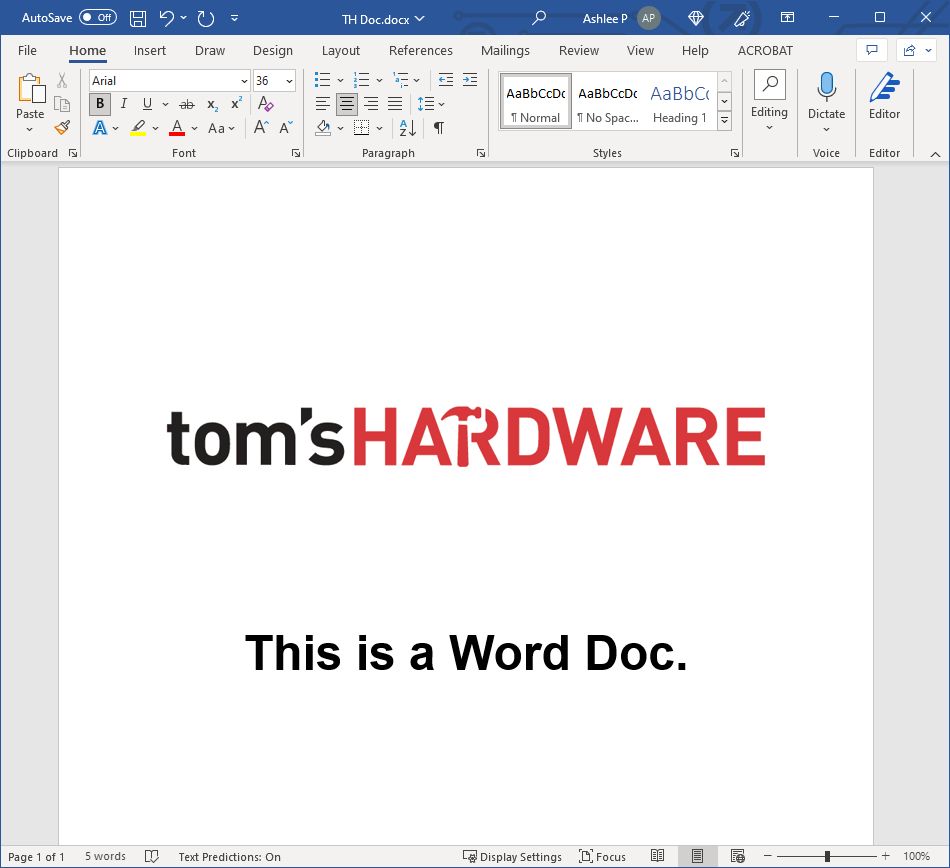
Task: Apply subscript formatting
Action: pyautogui.click(x=211, y=104)
